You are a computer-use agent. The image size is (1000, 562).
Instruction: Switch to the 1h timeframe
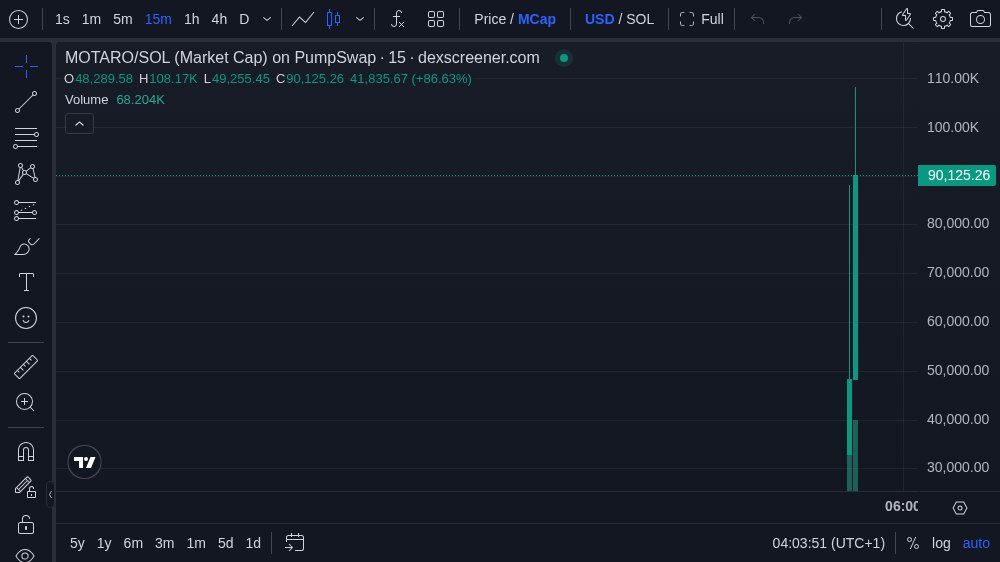pos(191,19)
